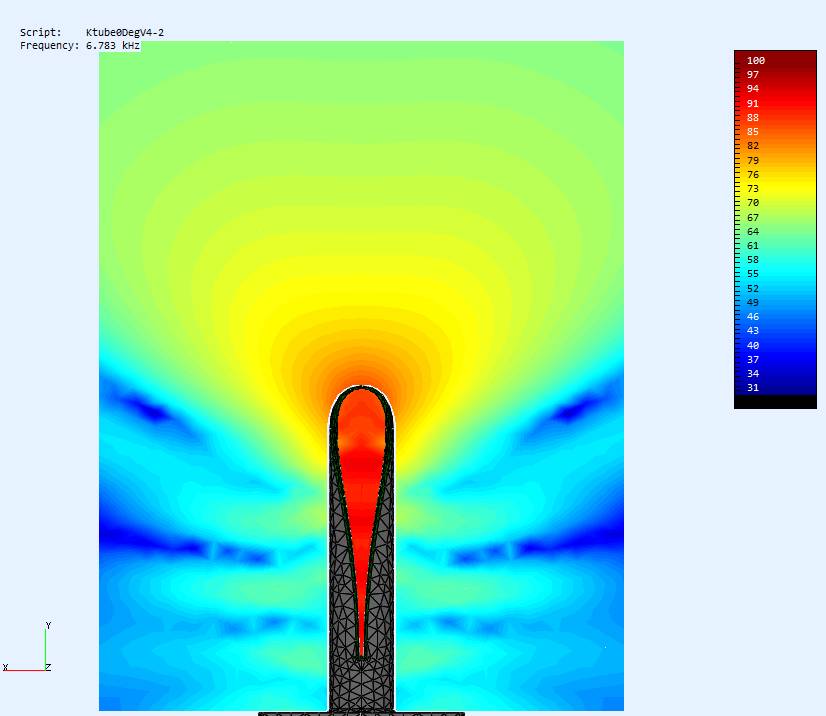826x716 pixels.
Task: Click the 73 yellow level on color scale
Action: tap(753, 189)
